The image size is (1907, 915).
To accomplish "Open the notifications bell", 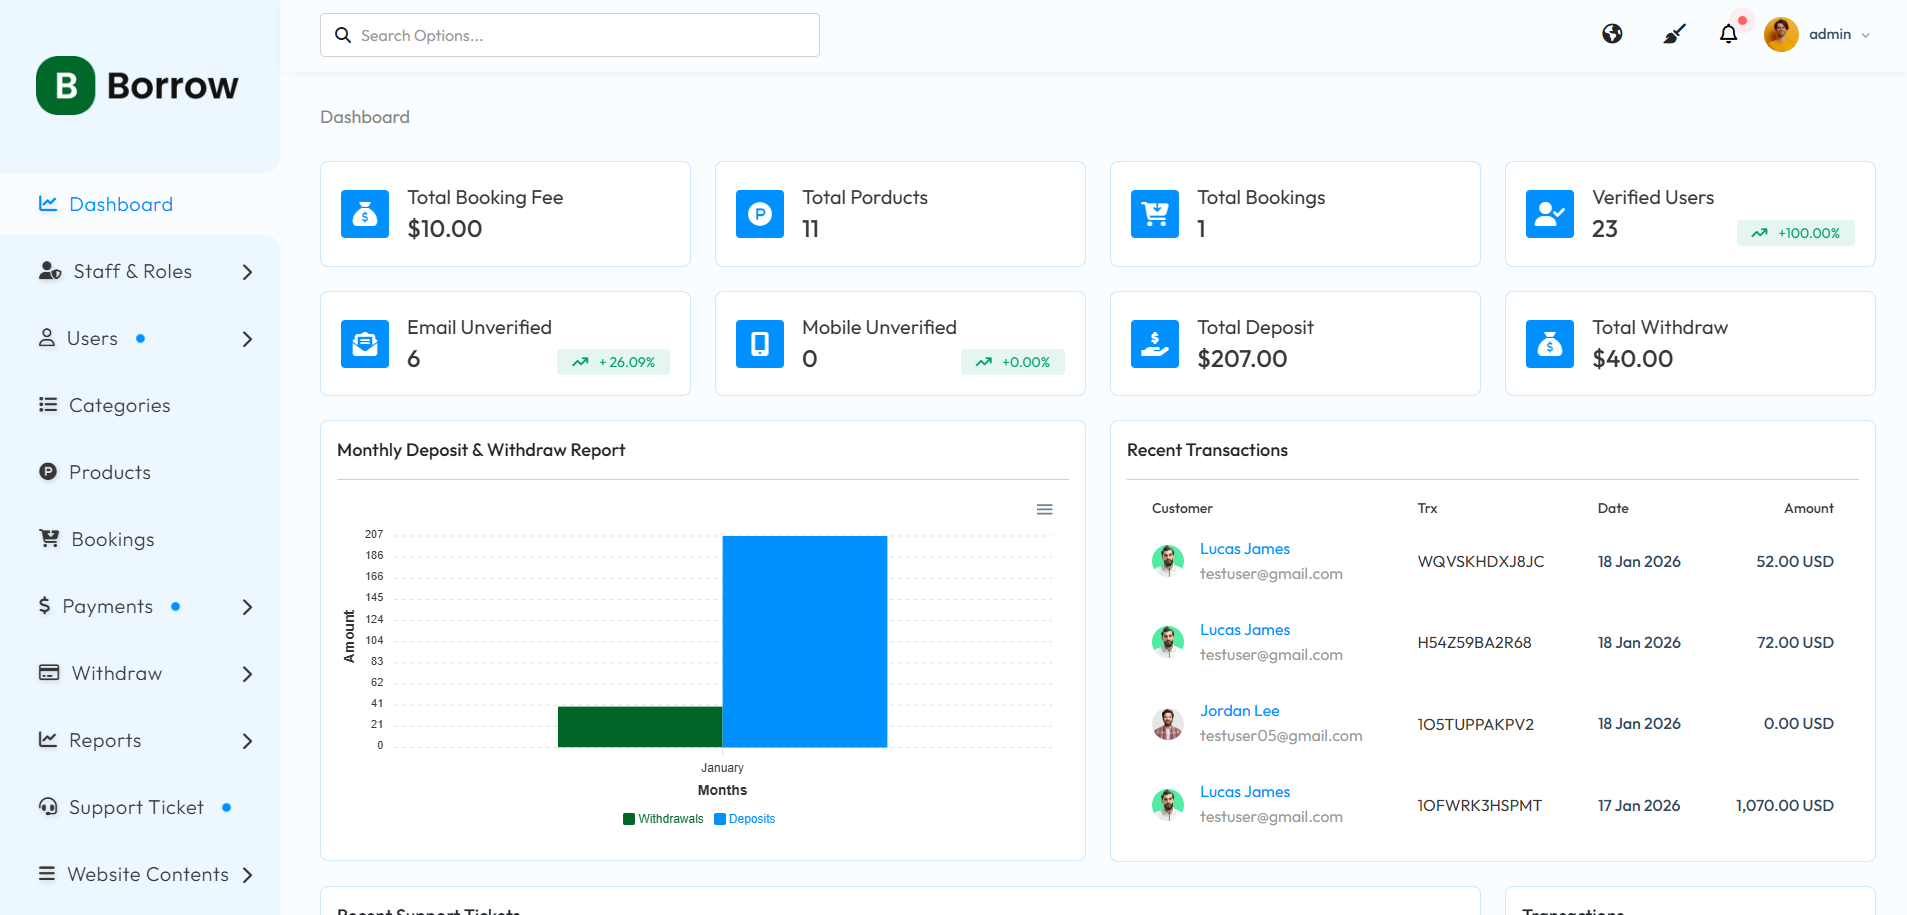I will pyautogui.click(x=1728, y=34).
